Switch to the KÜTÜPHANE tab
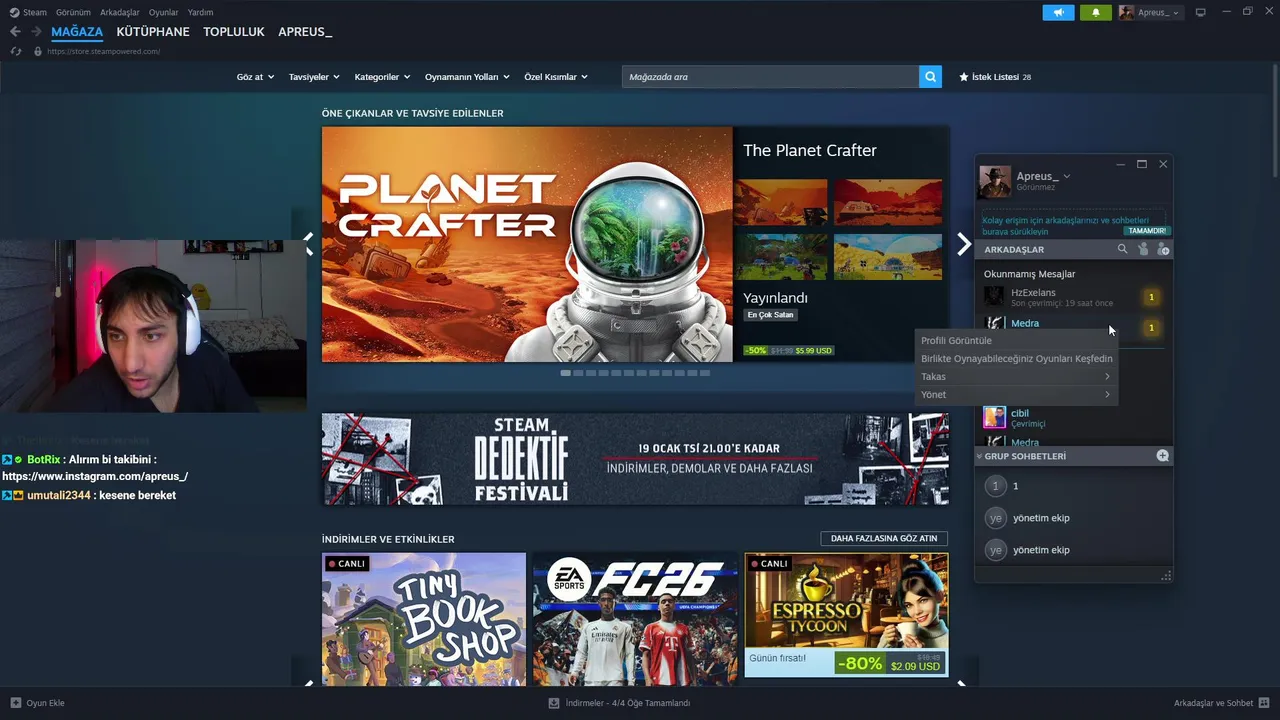 [x=153, y=32]
